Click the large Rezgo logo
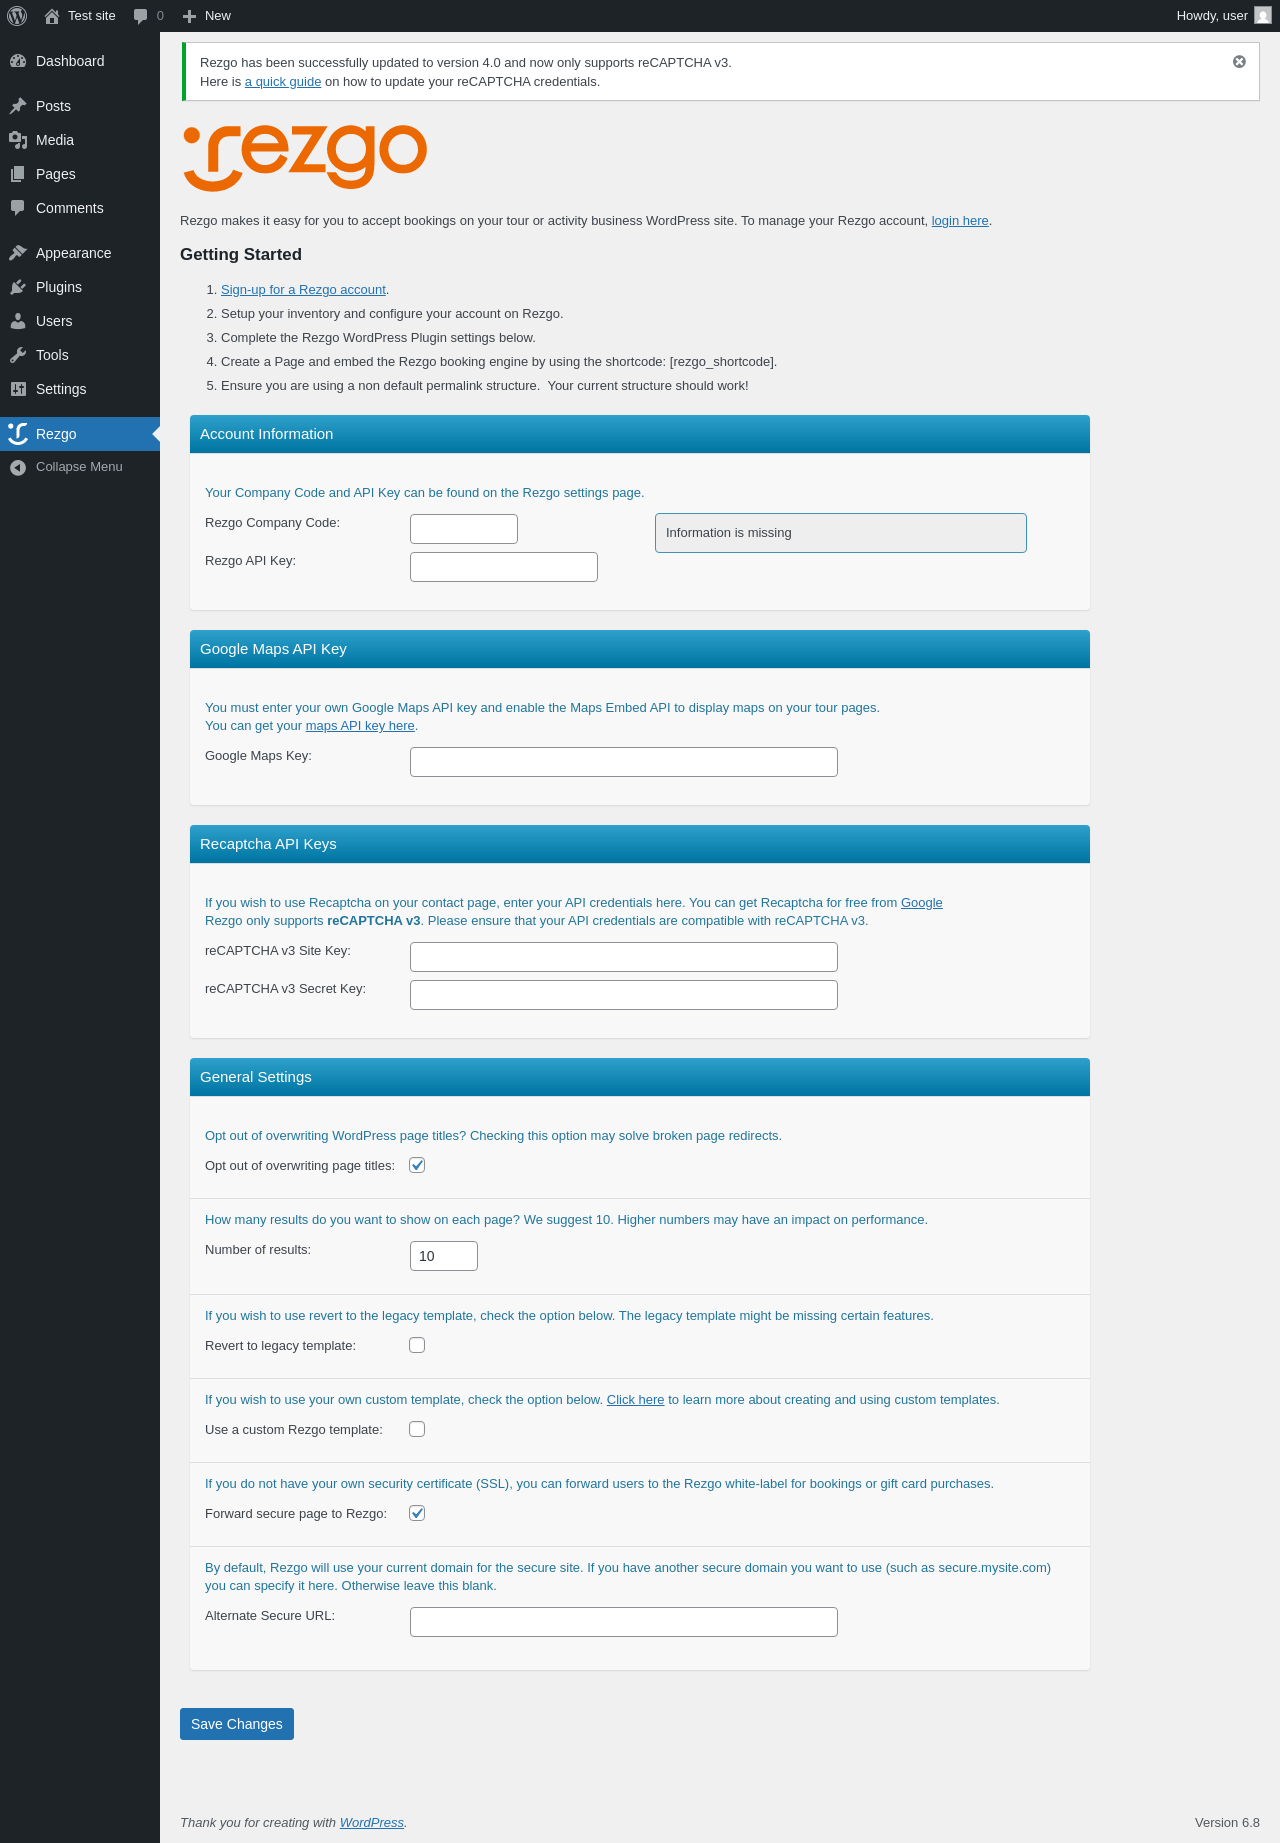Viewport: 1280px width, 1843px height. coord(305,157)
